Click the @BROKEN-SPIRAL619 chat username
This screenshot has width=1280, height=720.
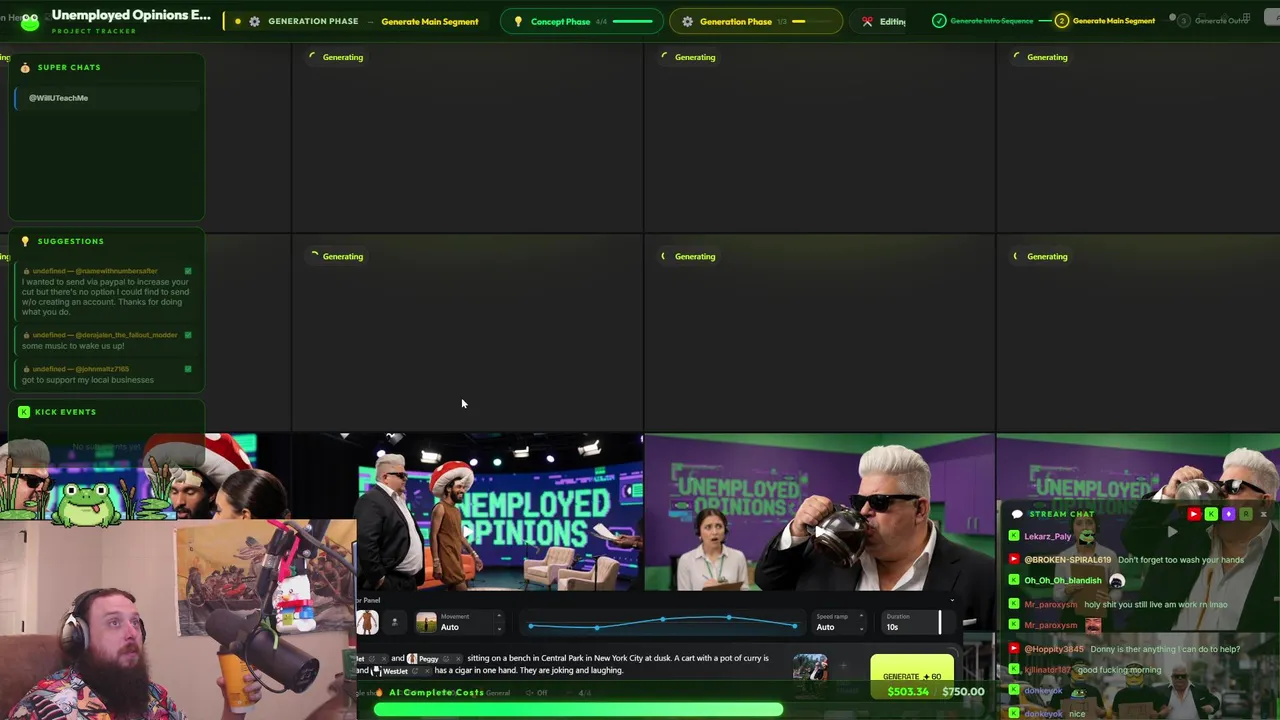[1067, 560]
